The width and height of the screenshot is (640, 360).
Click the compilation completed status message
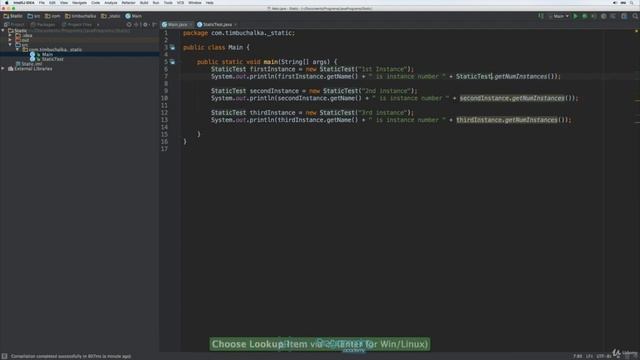(x=71, y=356)
